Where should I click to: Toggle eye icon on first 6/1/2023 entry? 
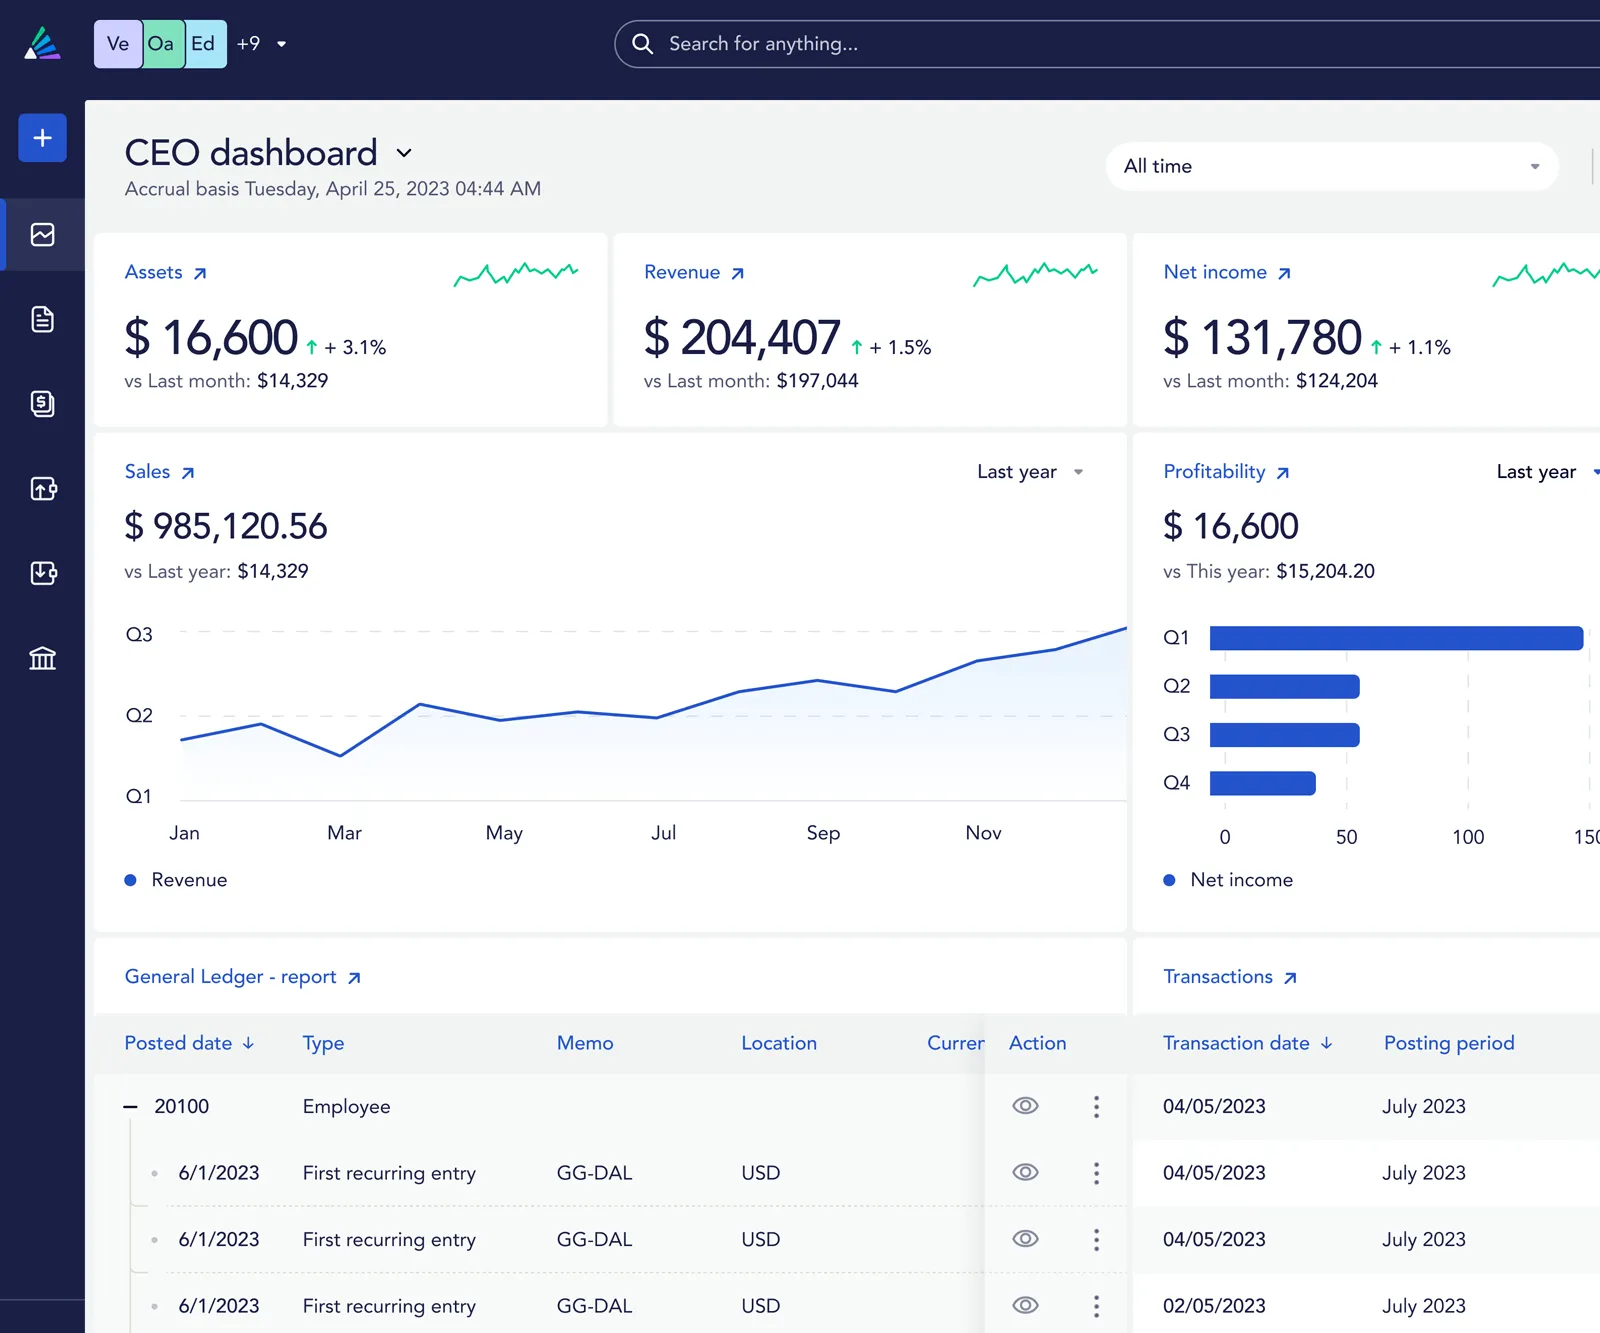coord(1025,1172)
